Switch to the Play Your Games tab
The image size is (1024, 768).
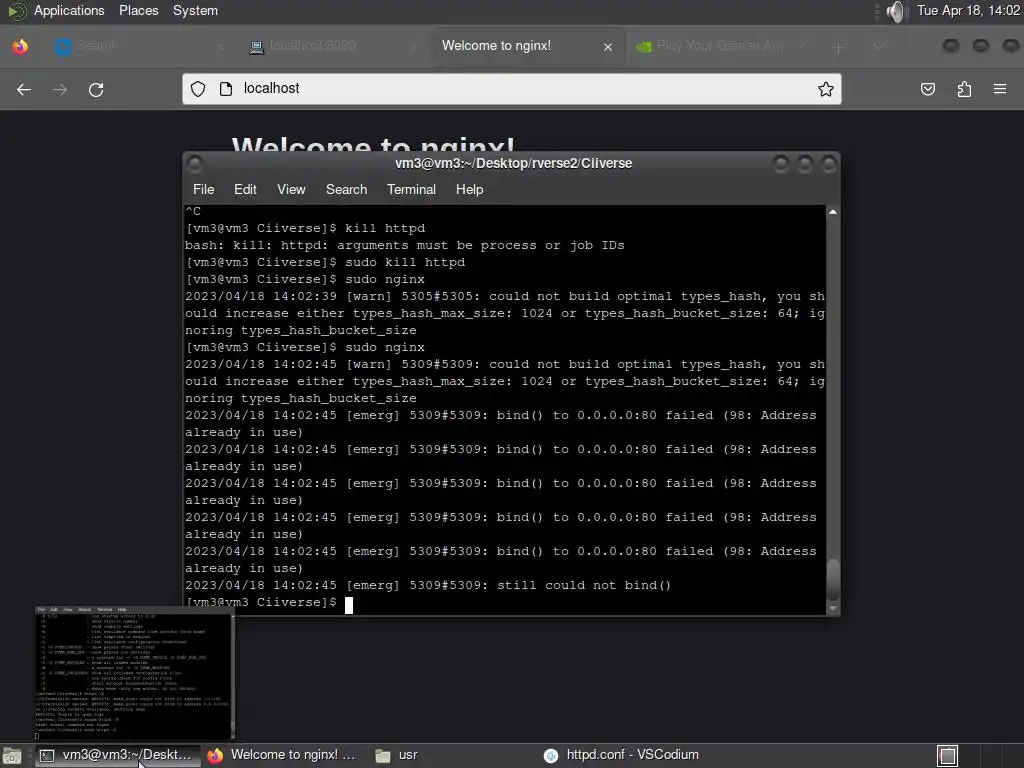click(723, 46)
